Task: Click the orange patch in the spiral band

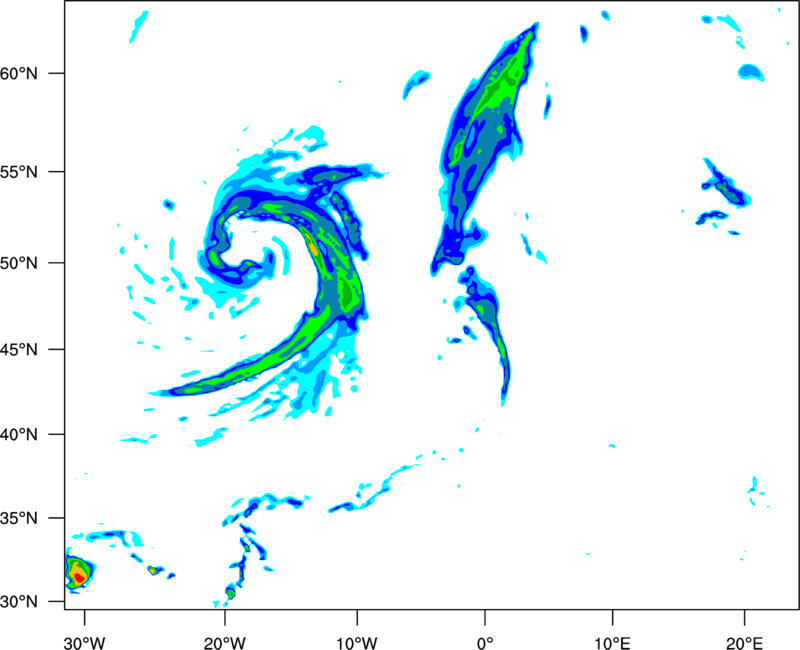Action: tap(313, 248)
